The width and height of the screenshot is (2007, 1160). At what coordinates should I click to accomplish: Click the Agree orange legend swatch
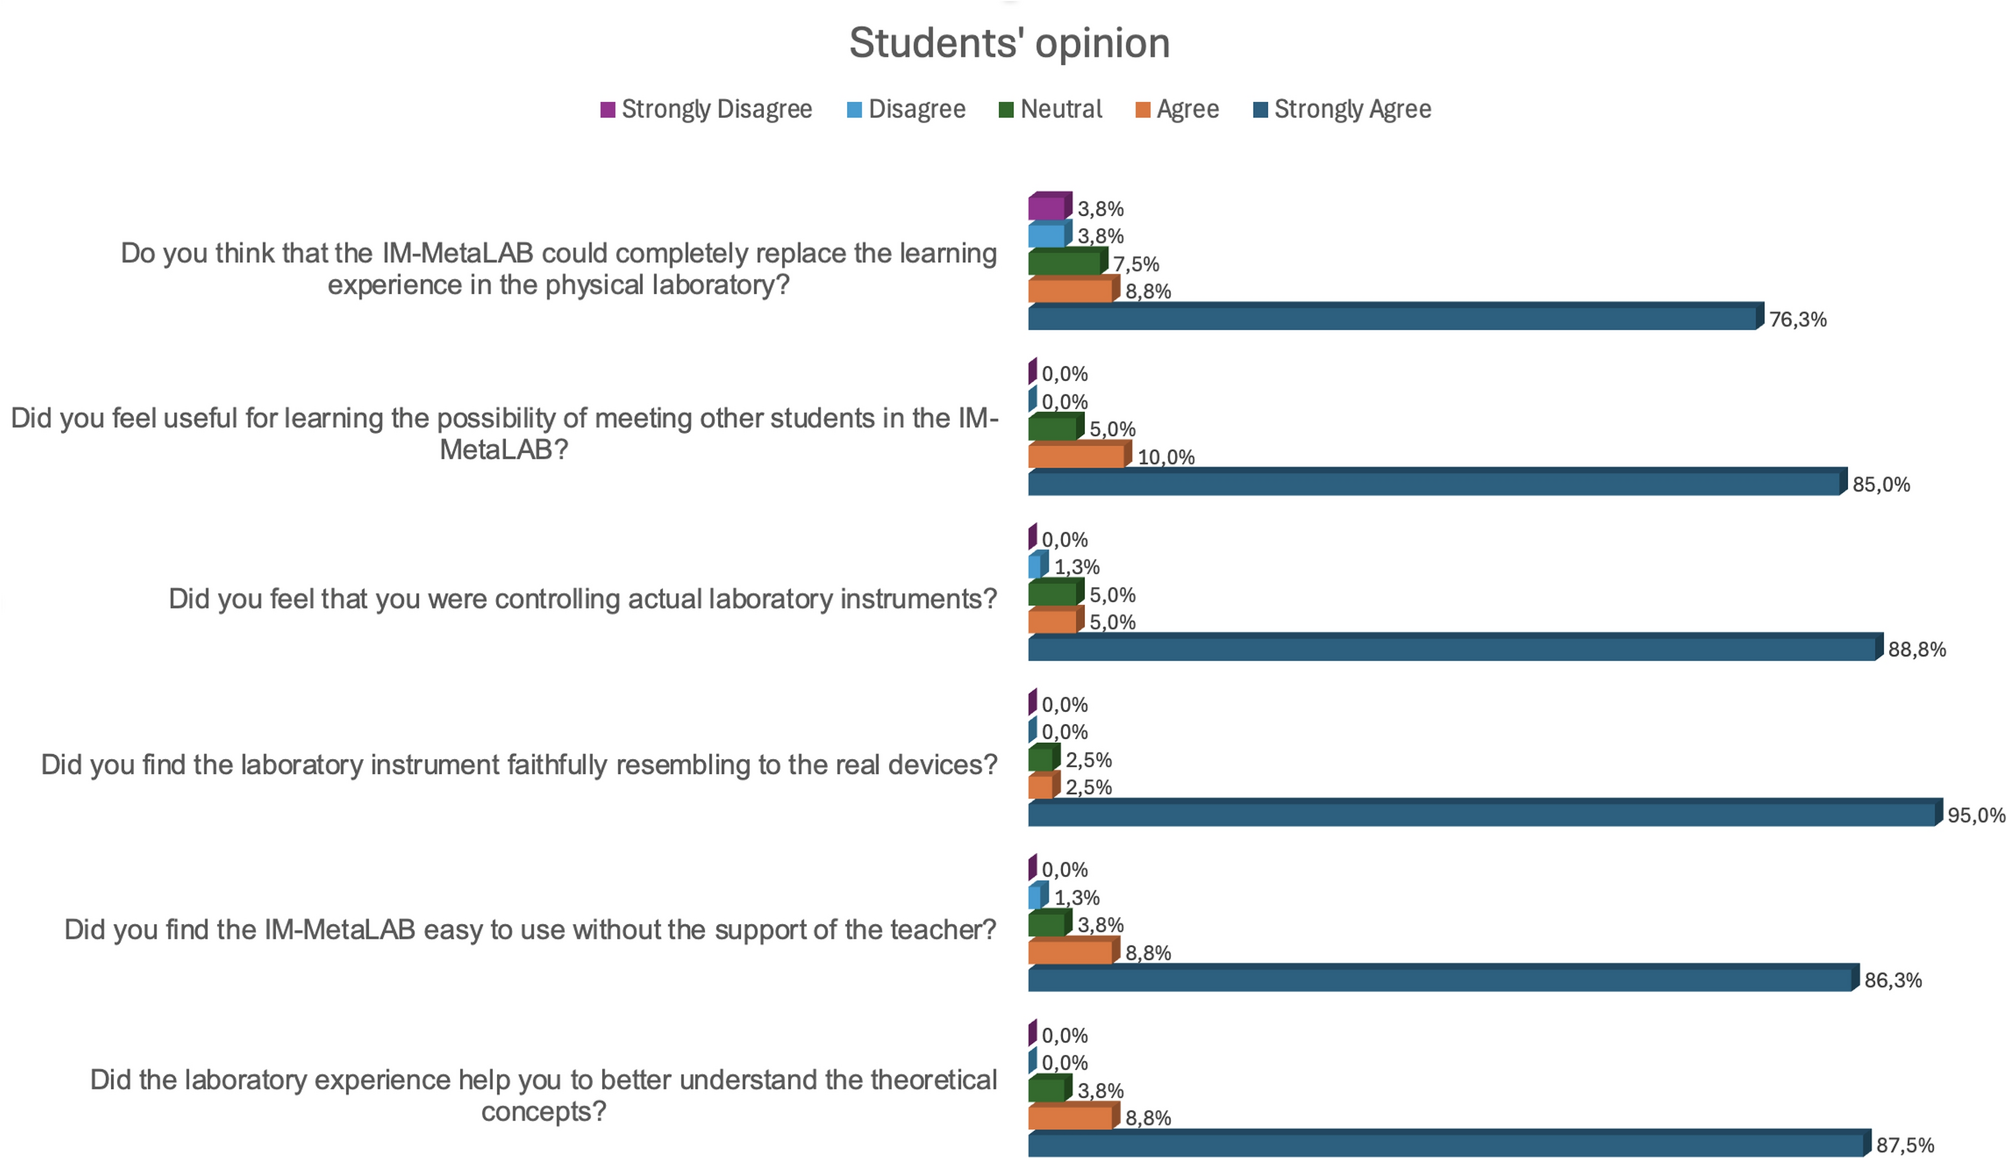tap(1143, 110)
